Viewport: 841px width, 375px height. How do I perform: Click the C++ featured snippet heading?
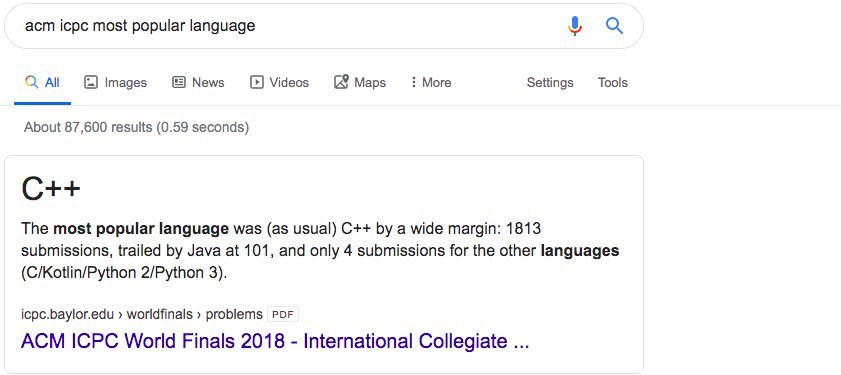coord(51,189)
